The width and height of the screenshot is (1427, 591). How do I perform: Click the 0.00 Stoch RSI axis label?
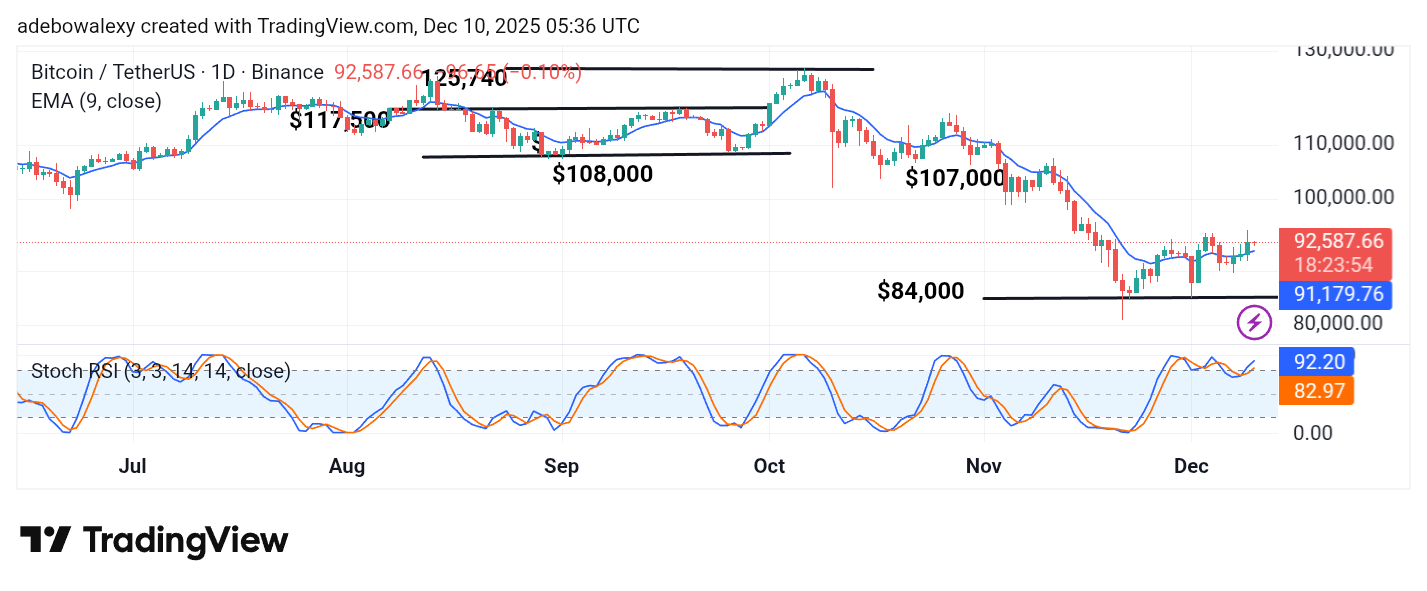point(1312,433)
